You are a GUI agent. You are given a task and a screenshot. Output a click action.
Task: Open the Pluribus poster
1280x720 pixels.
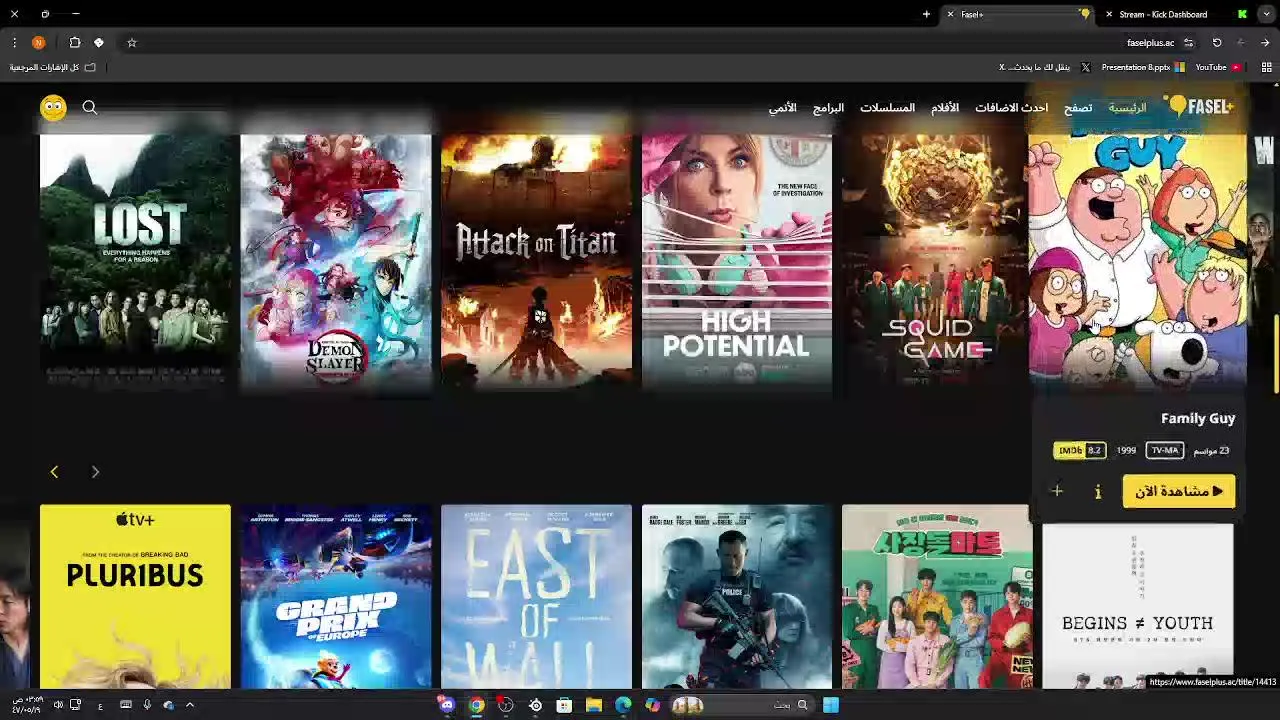135,596
